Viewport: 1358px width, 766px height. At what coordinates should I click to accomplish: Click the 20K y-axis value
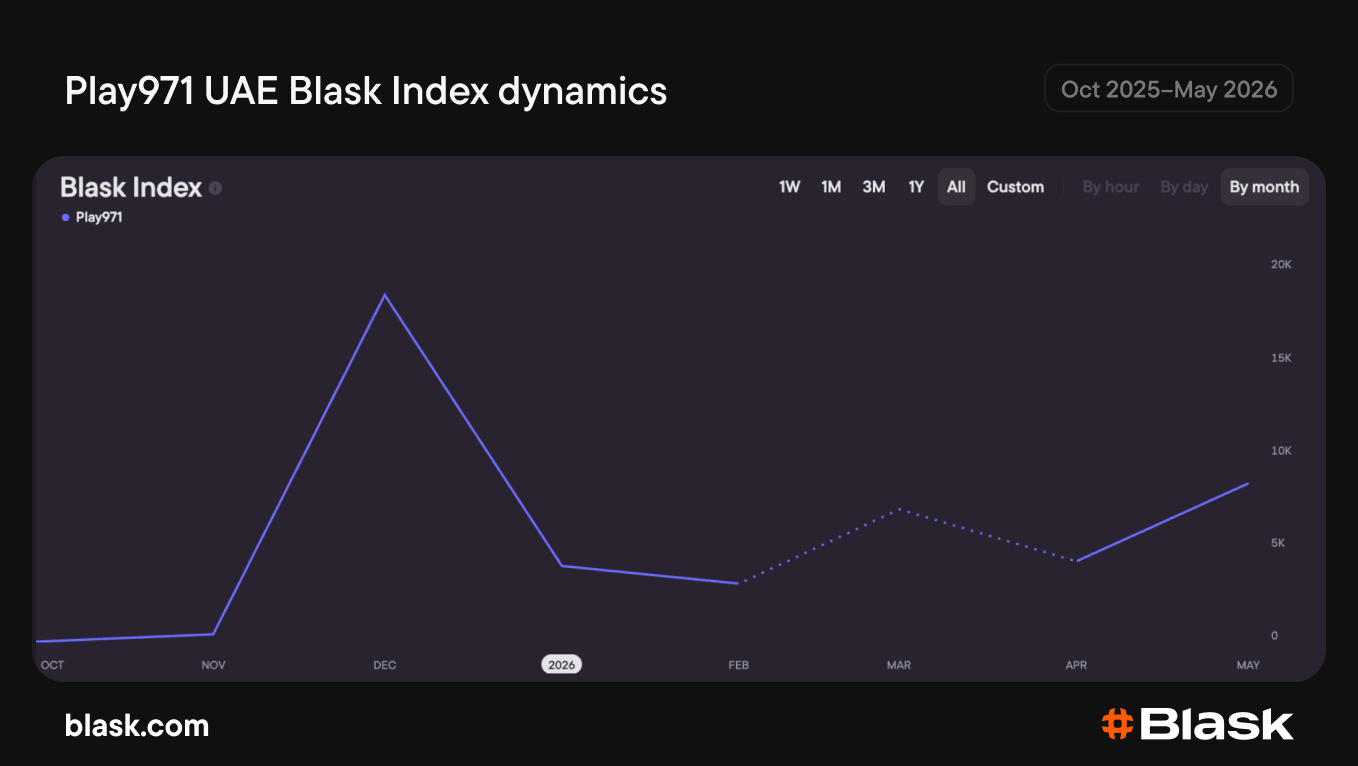tap(1281, 265)
